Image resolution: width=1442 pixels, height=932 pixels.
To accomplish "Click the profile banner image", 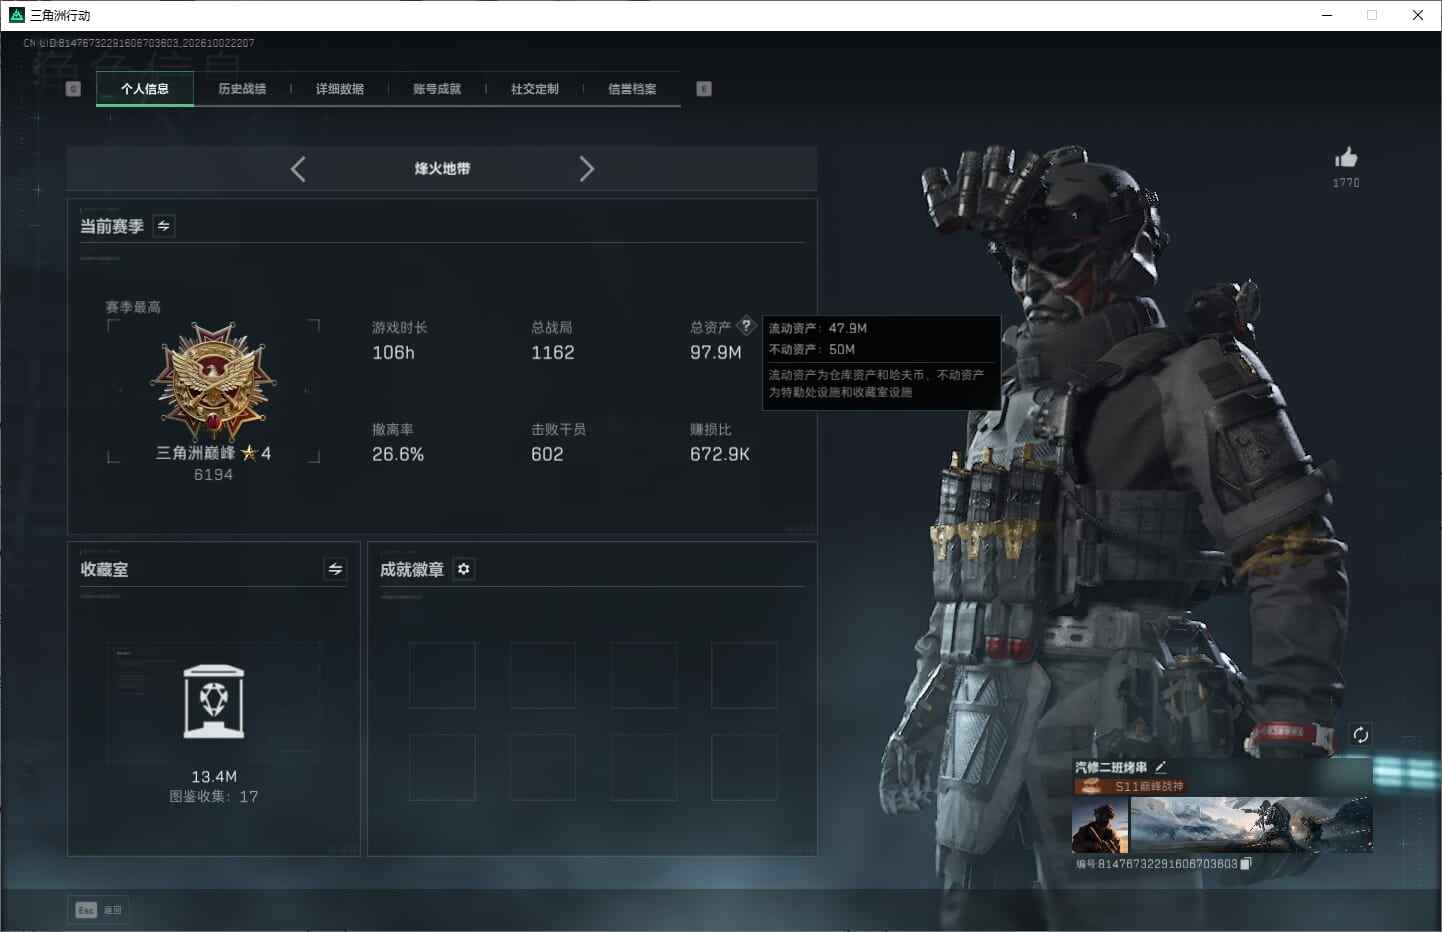I will [1251, 825].
